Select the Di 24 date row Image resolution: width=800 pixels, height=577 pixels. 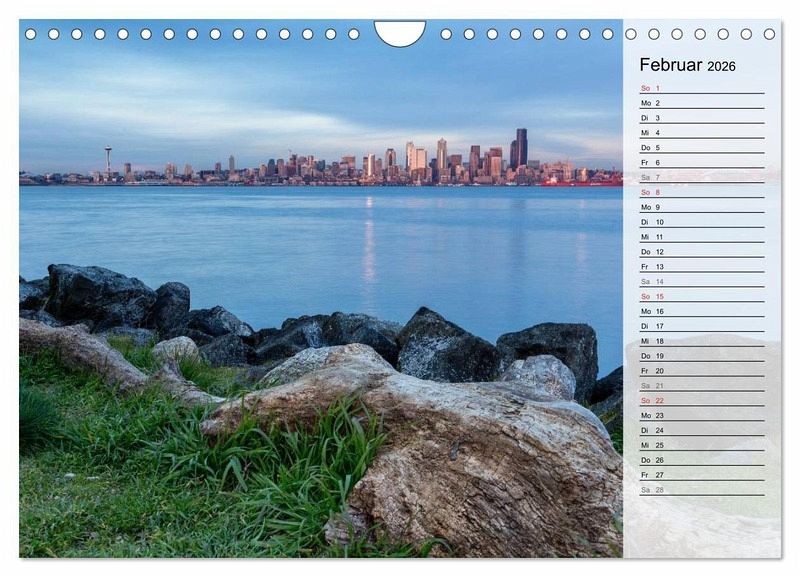point(701,430)
